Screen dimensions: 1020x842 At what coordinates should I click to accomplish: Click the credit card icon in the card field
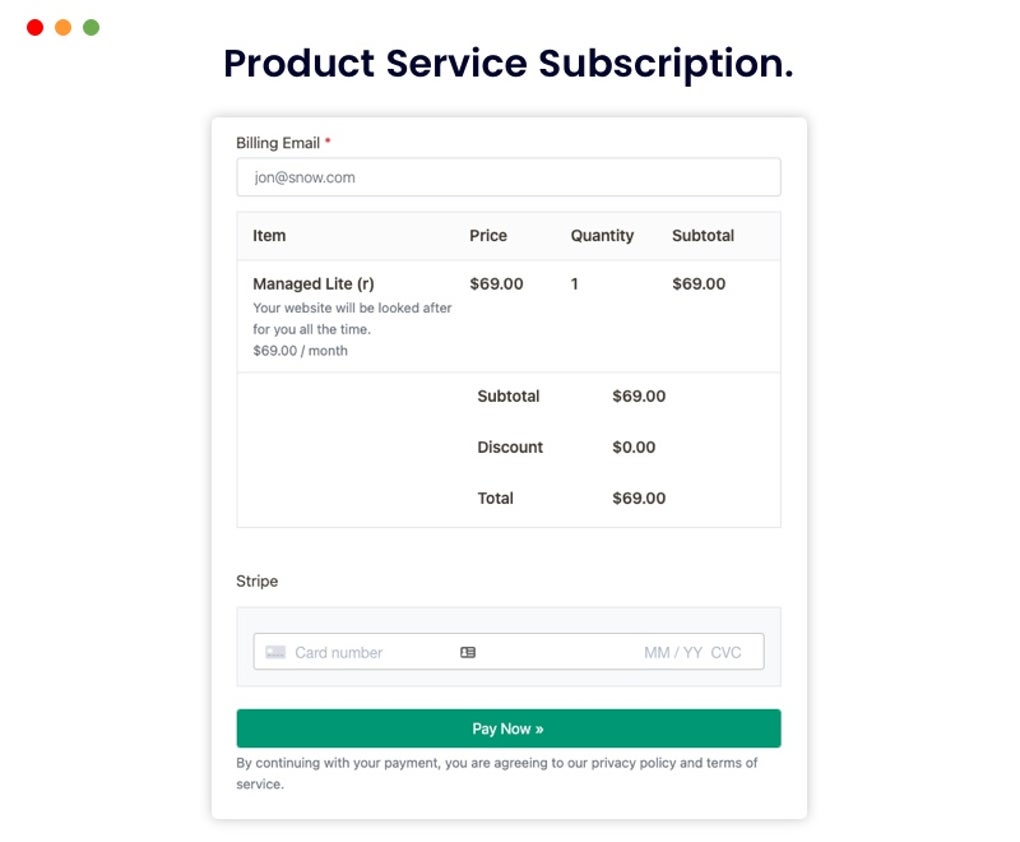tap(274, 652)
